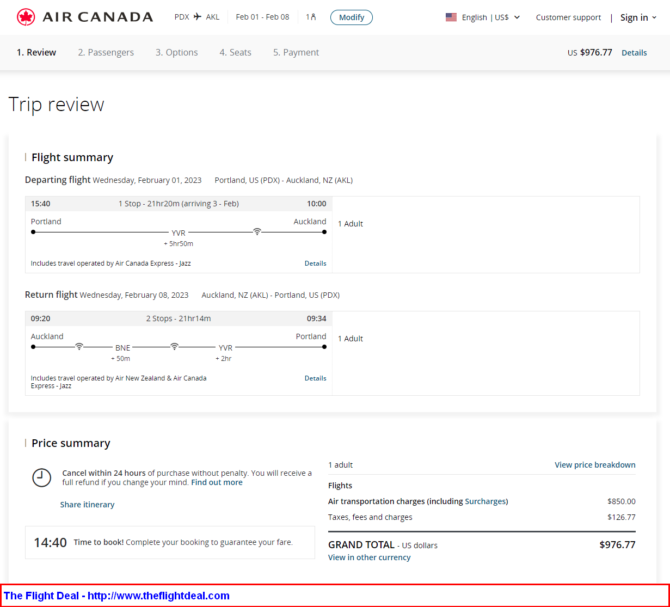Open the Customer support link
Viewport: 670px width, 607px height.
click(568, 17)
